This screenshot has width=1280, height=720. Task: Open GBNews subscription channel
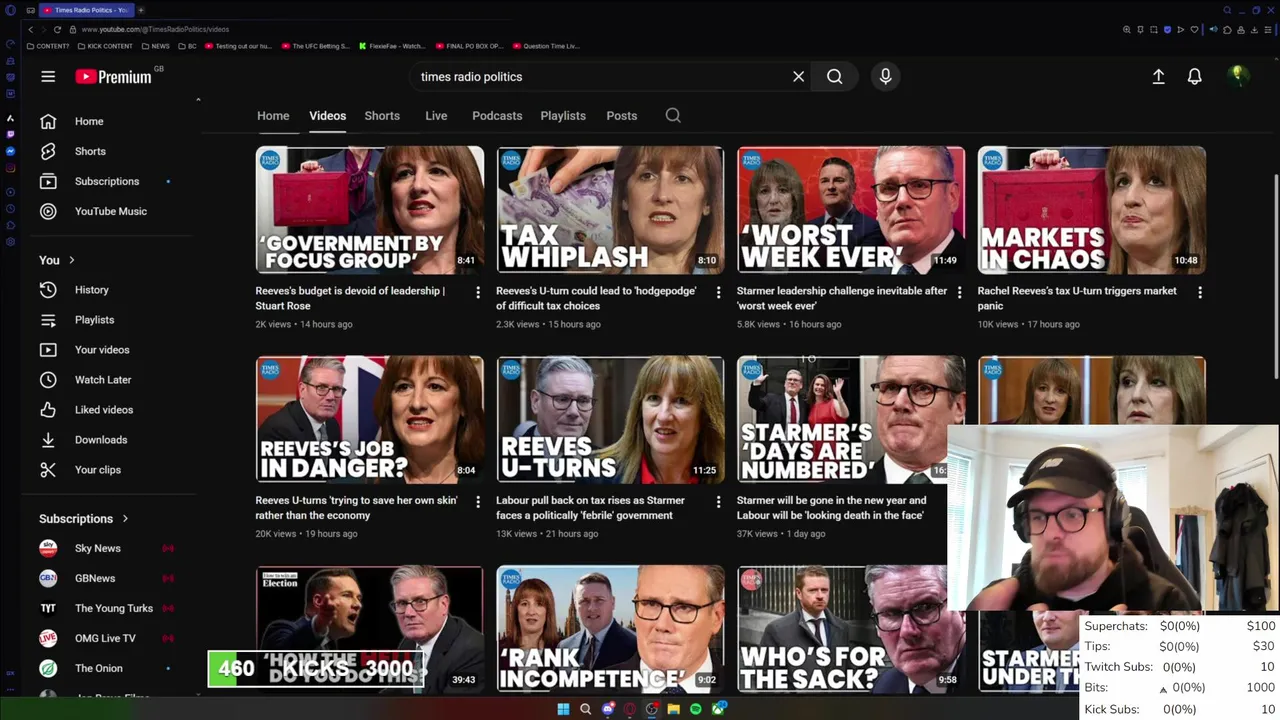click(95, 578)
